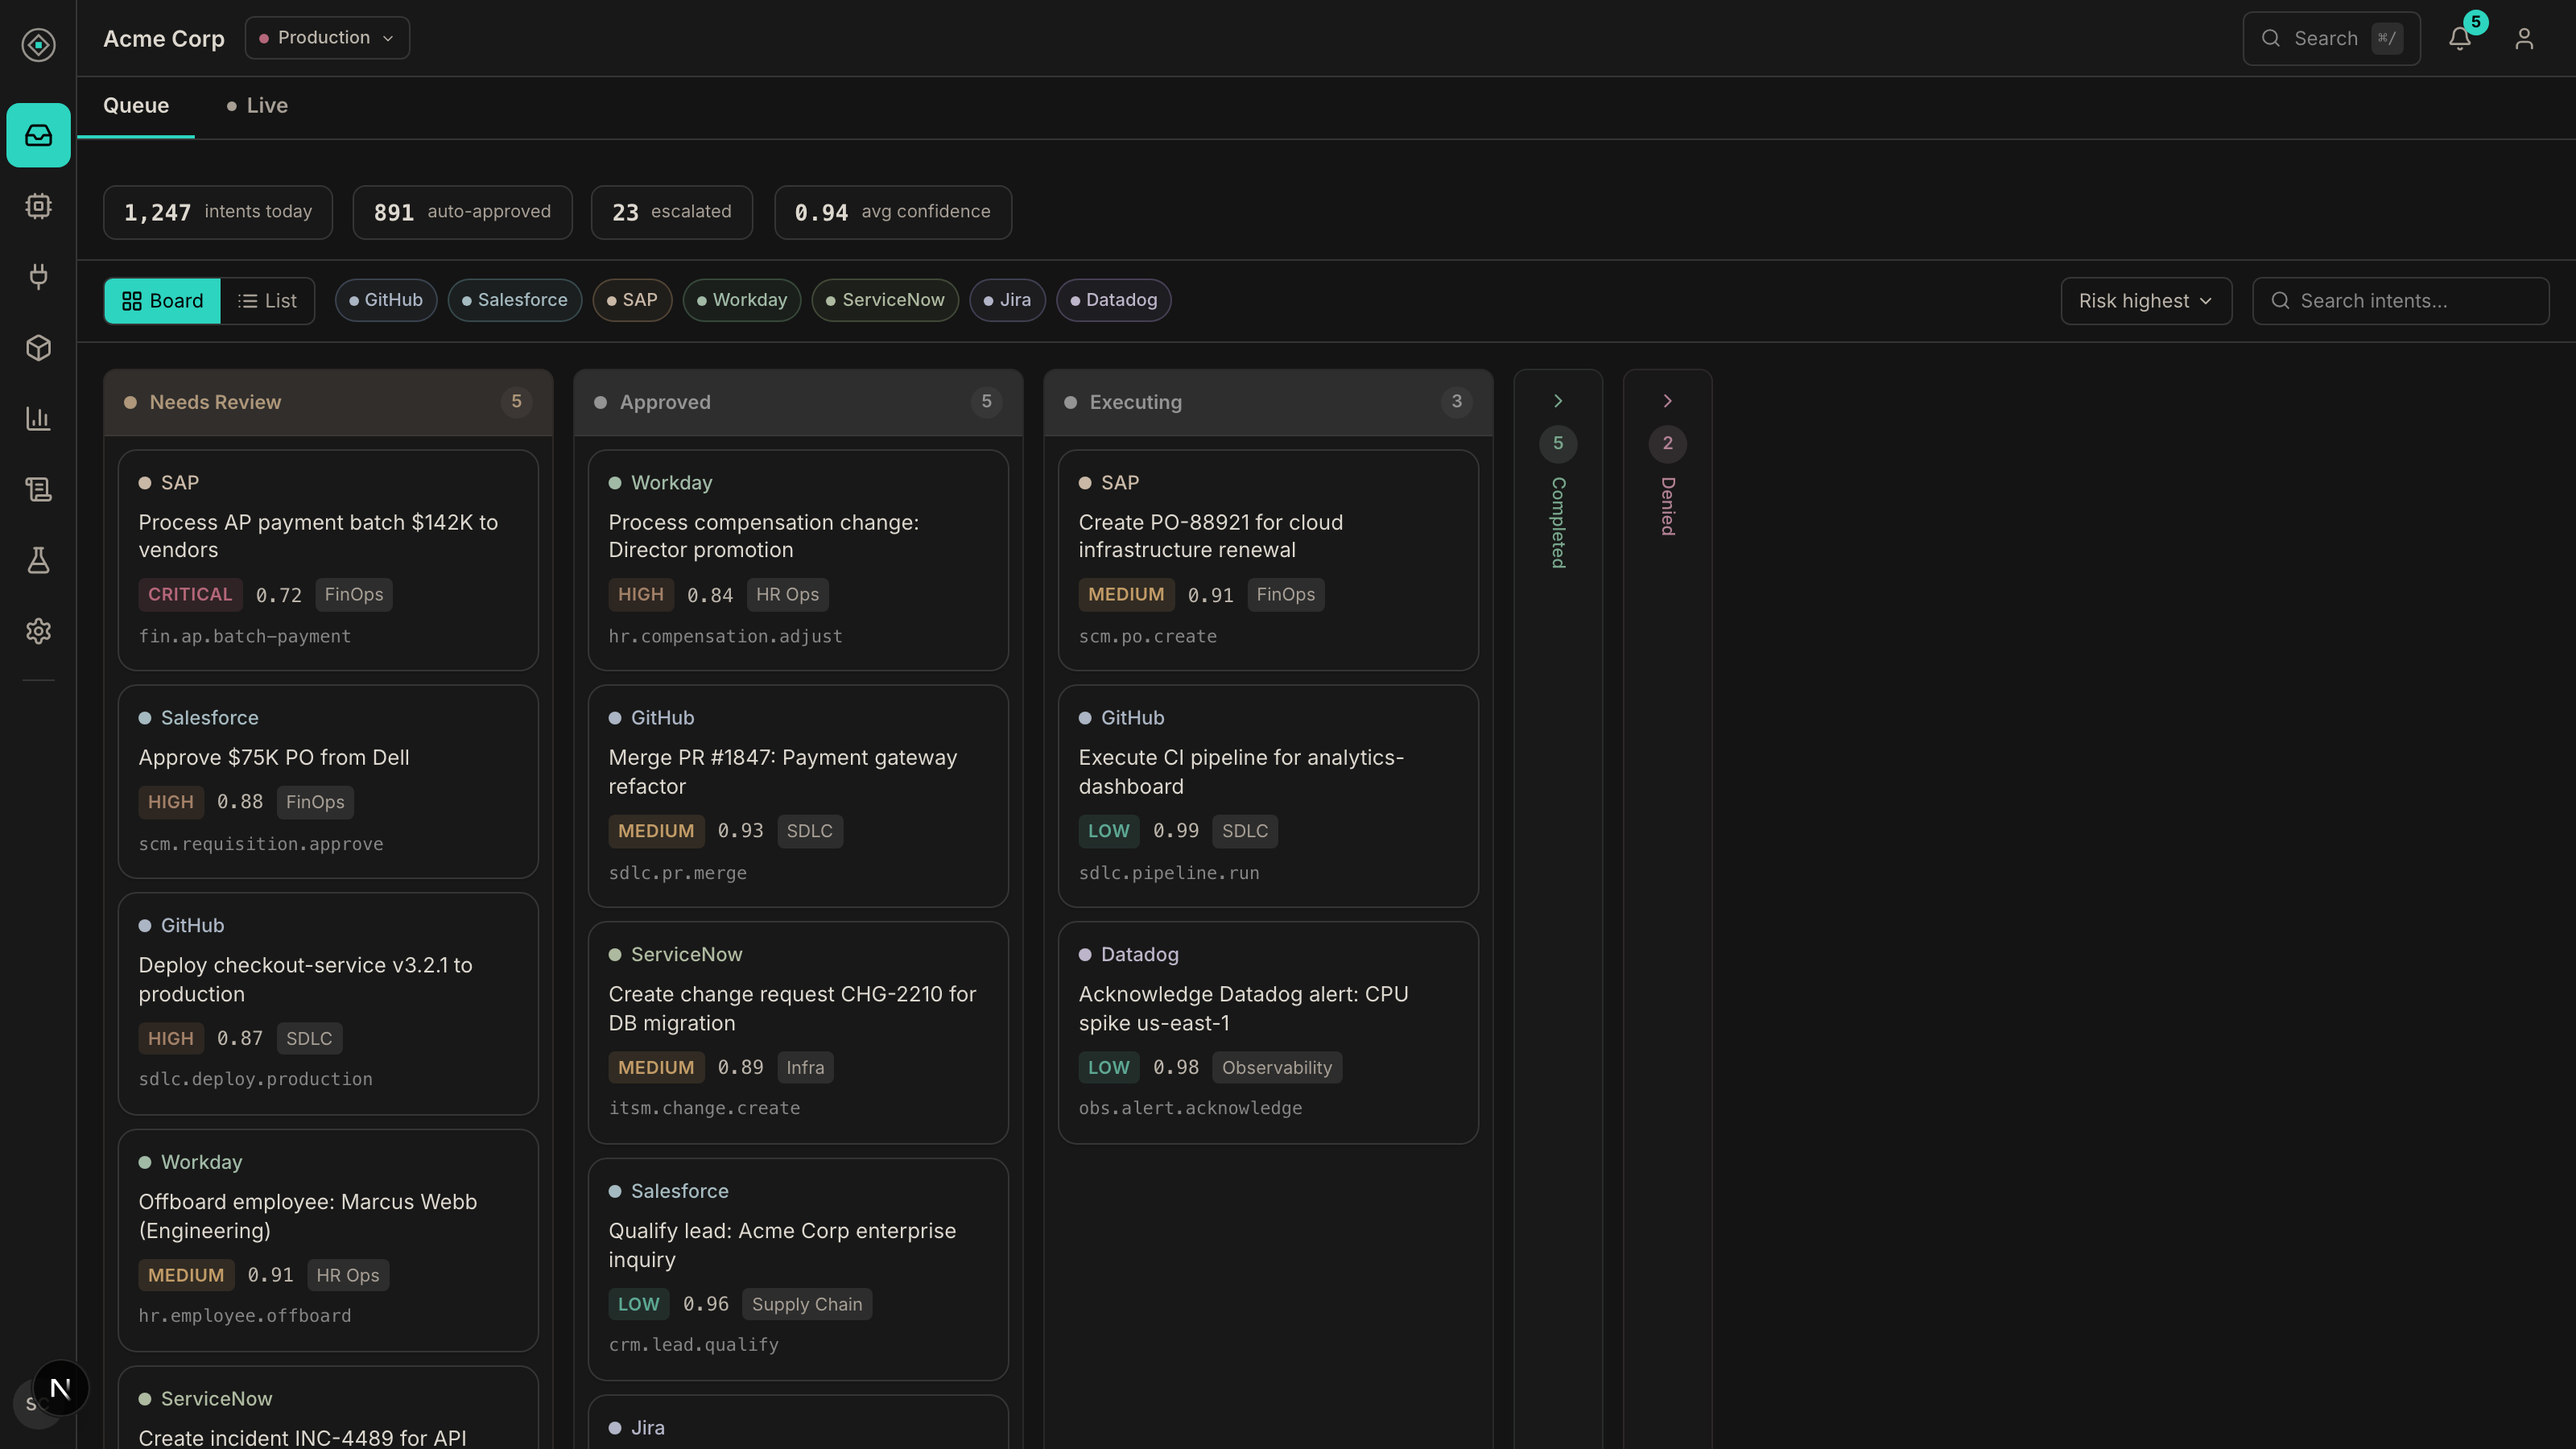The image size is (2576, 1449).
Task: Open the flask experiments sidebar icon
Action: [x=38, y=560]
